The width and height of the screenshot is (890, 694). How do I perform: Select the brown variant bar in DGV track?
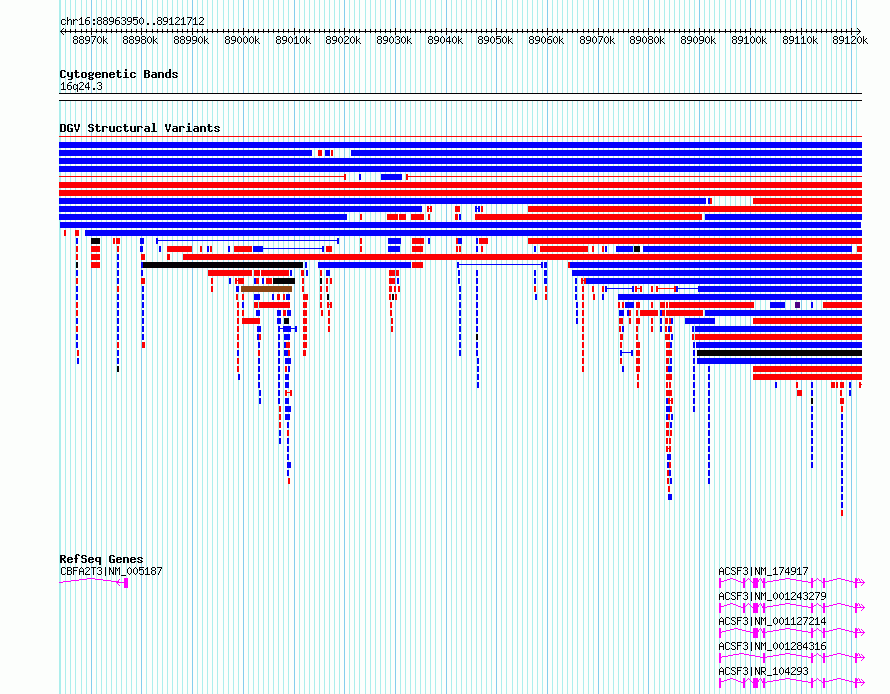[x=266, y=289]
